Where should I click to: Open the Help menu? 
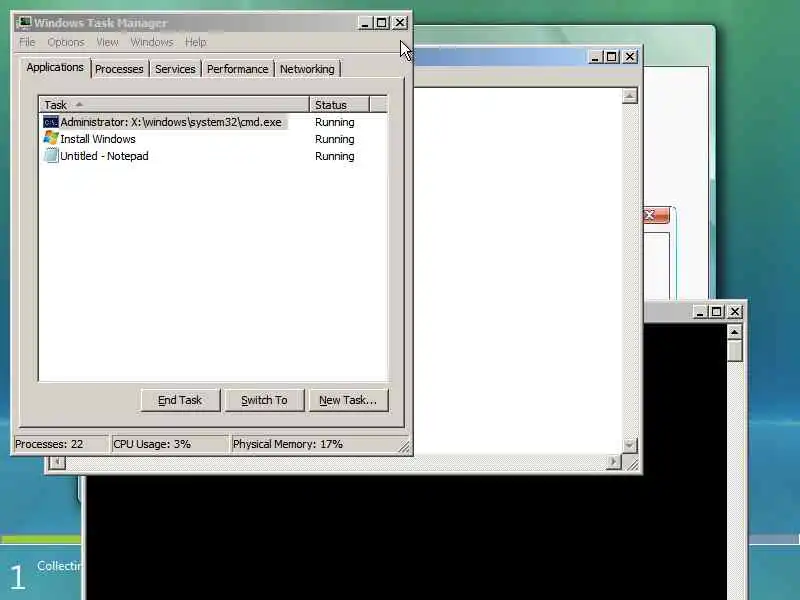tap(195, 42)
